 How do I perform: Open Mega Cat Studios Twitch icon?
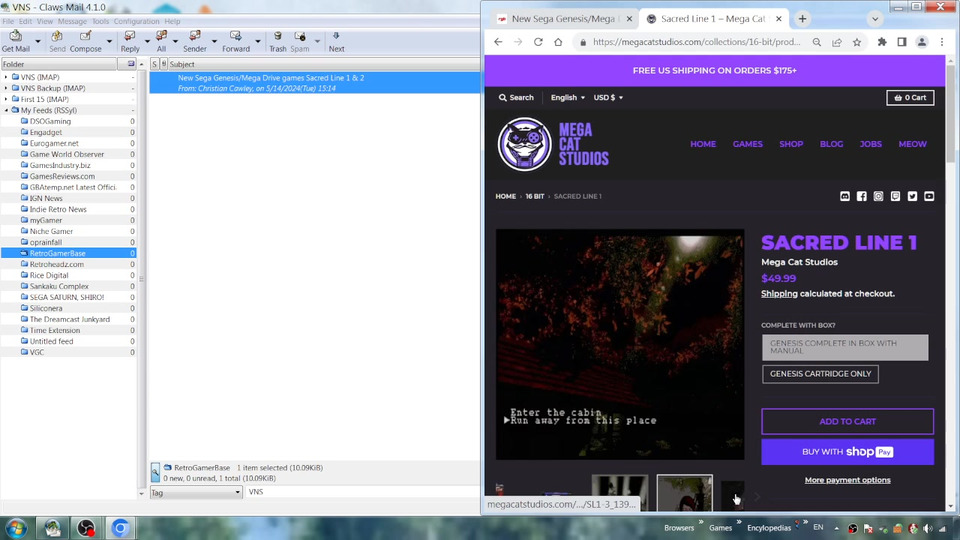pyautogui.click(x=895, y=196)
